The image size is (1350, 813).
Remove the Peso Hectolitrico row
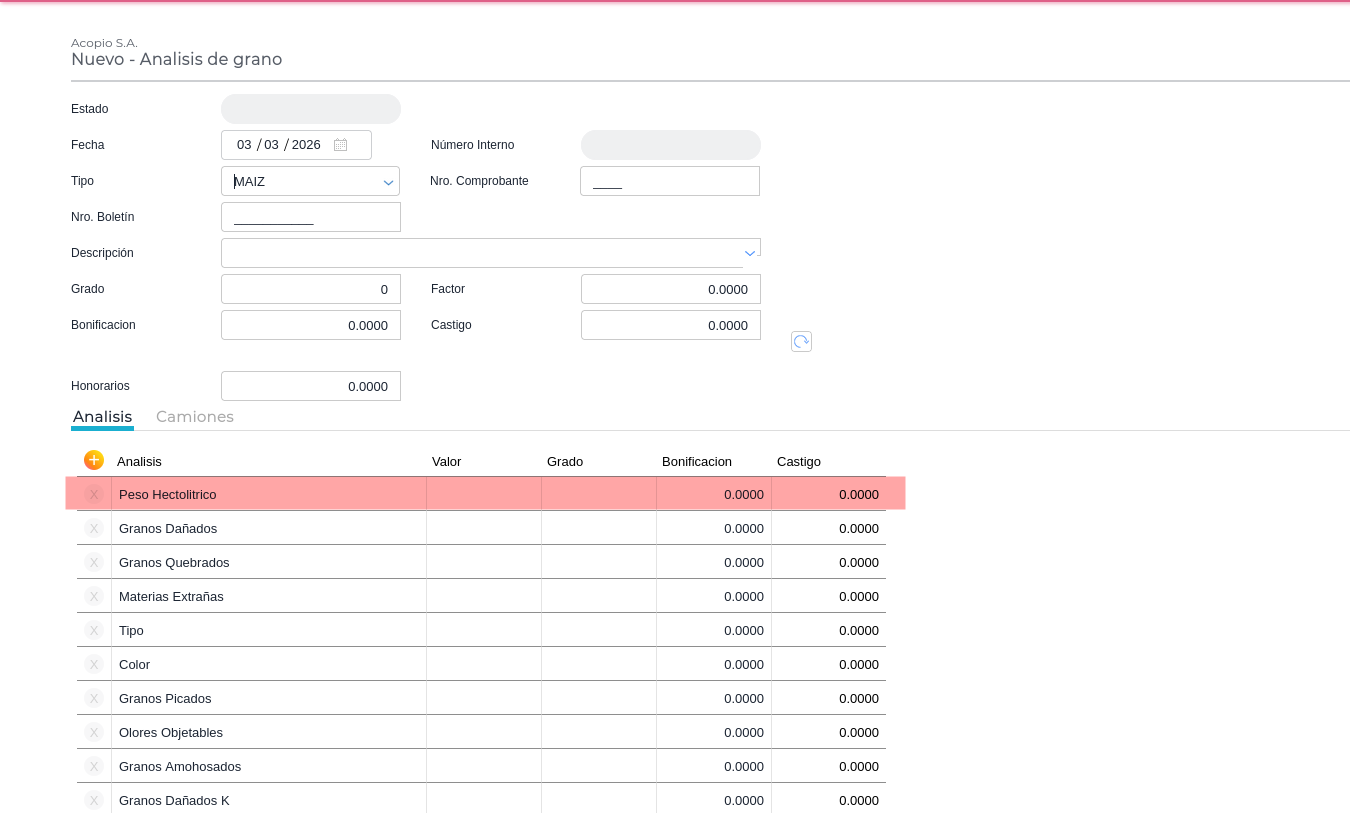coord(94,494)
